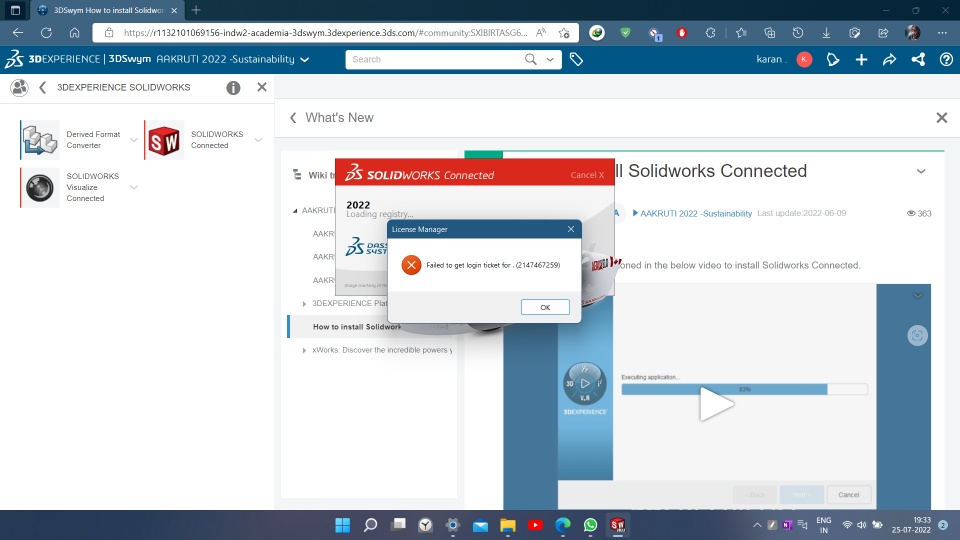Viewport: 960px width, 540px height.
Task: Open the browser History icon
Action: coord(798,33)
